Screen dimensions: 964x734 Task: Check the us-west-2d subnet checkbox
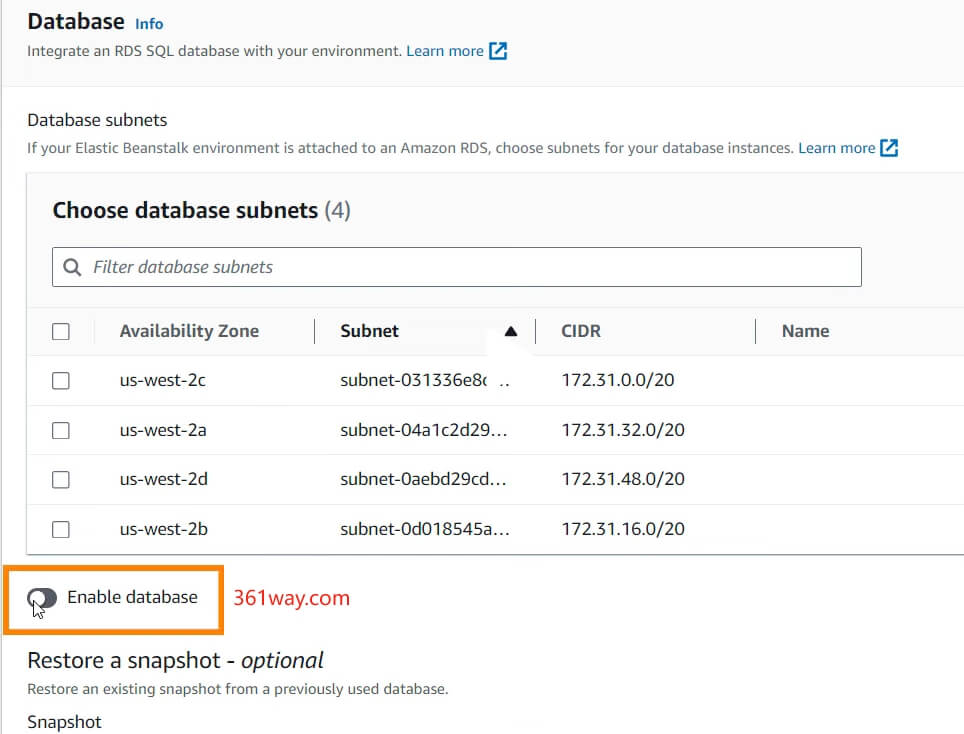click(61, 480)
